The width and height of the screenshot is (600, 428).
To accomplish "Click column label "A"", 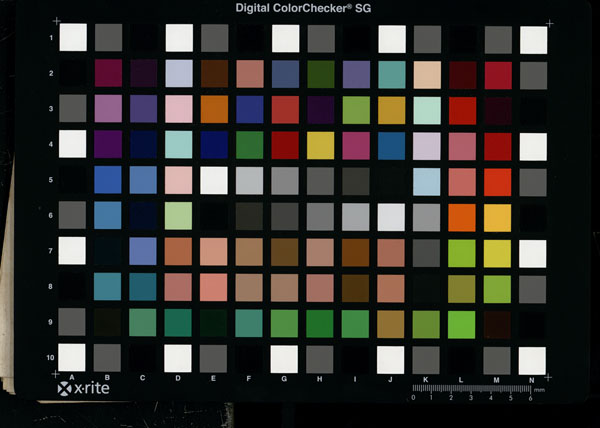I will click(72, 378).
